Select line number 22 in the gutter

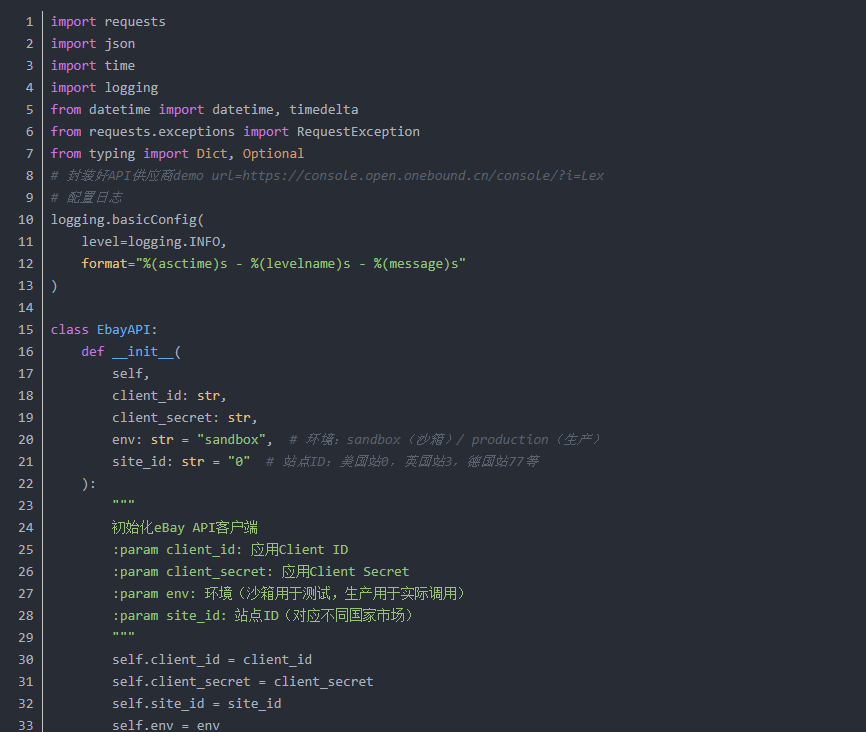[29, 484]
